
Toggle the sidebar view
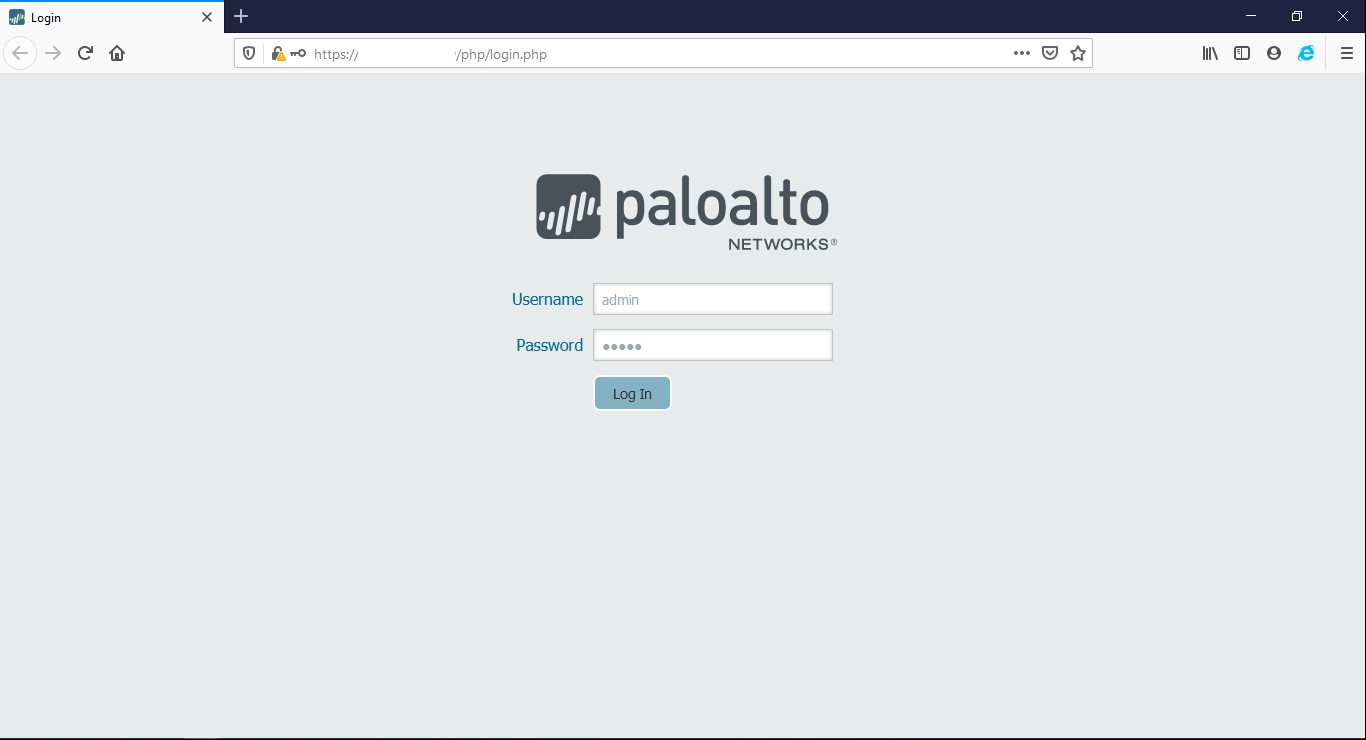pyautogui.click(x=1242, y=54)
